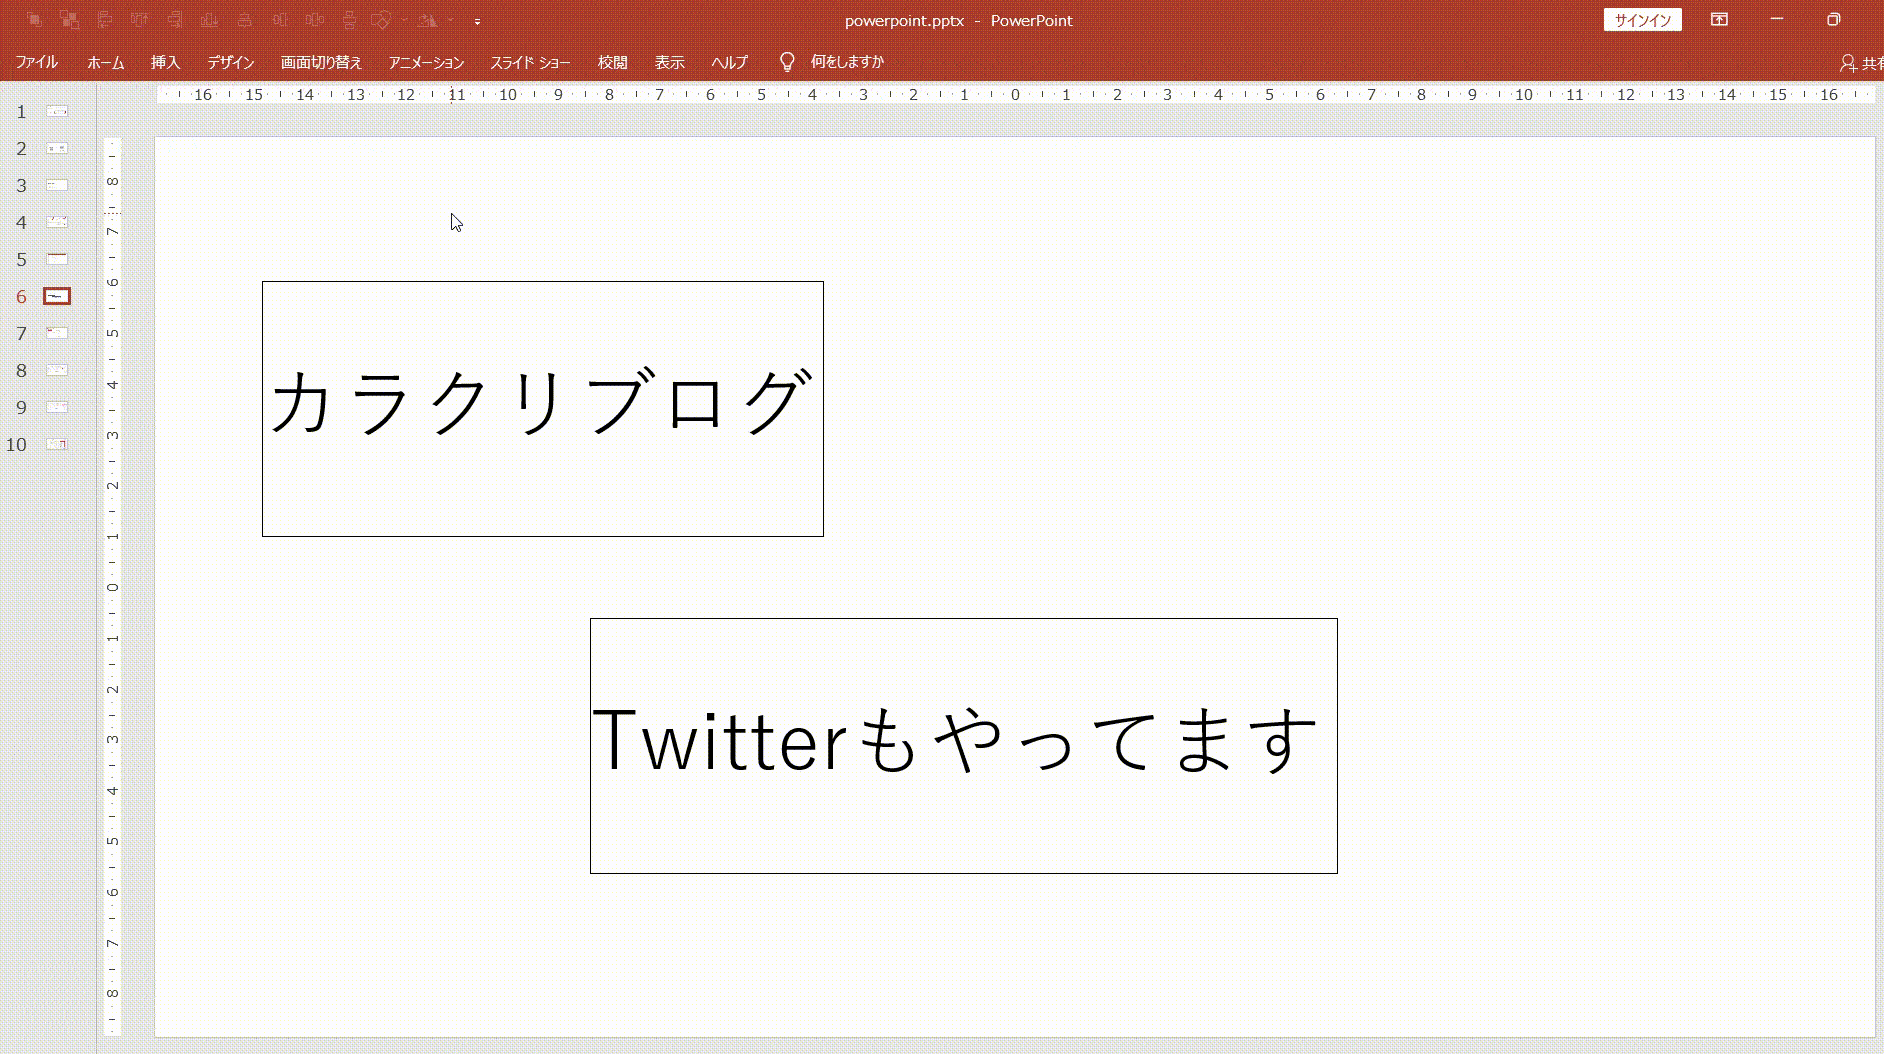Select slide 4 thumbnail
Image resolution: width=1884 pixels, height=1054 pixels.
point(58,222)
